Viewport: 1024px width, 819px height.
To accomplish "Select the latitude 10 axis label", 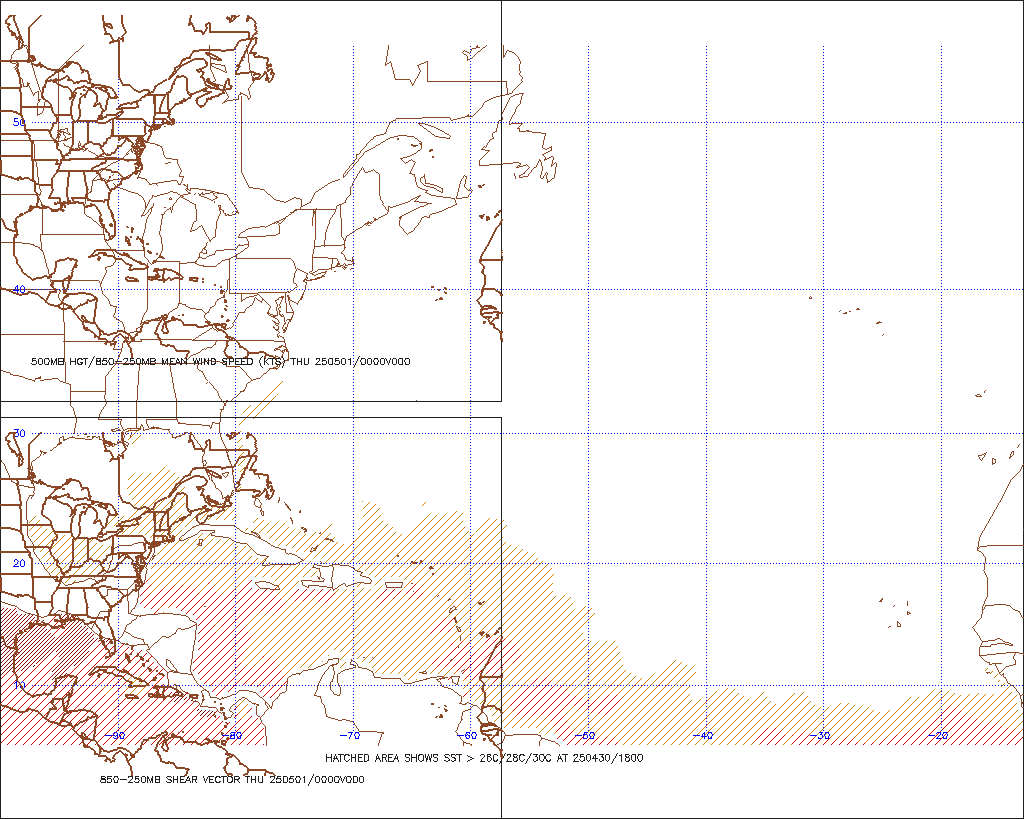I will pyautogui.click(x=19, y=685).
